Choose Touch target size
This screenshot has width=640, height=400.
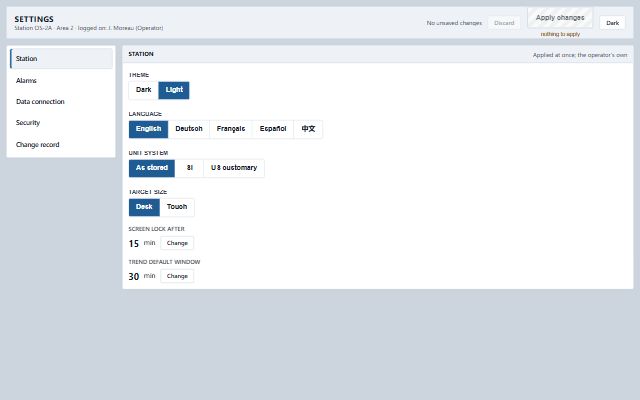point(177,207)
